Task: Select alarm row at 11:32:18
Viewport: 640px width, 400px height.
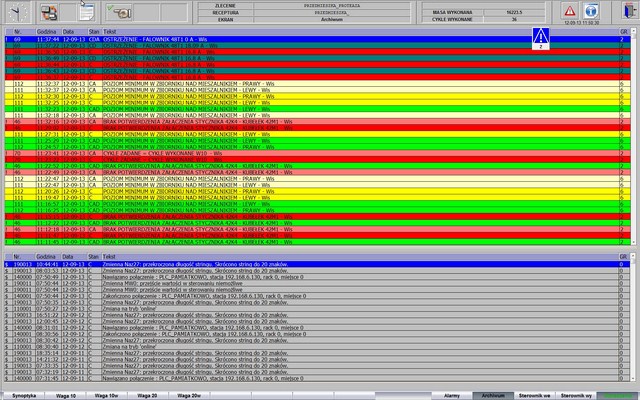Action: coord(318,115)
